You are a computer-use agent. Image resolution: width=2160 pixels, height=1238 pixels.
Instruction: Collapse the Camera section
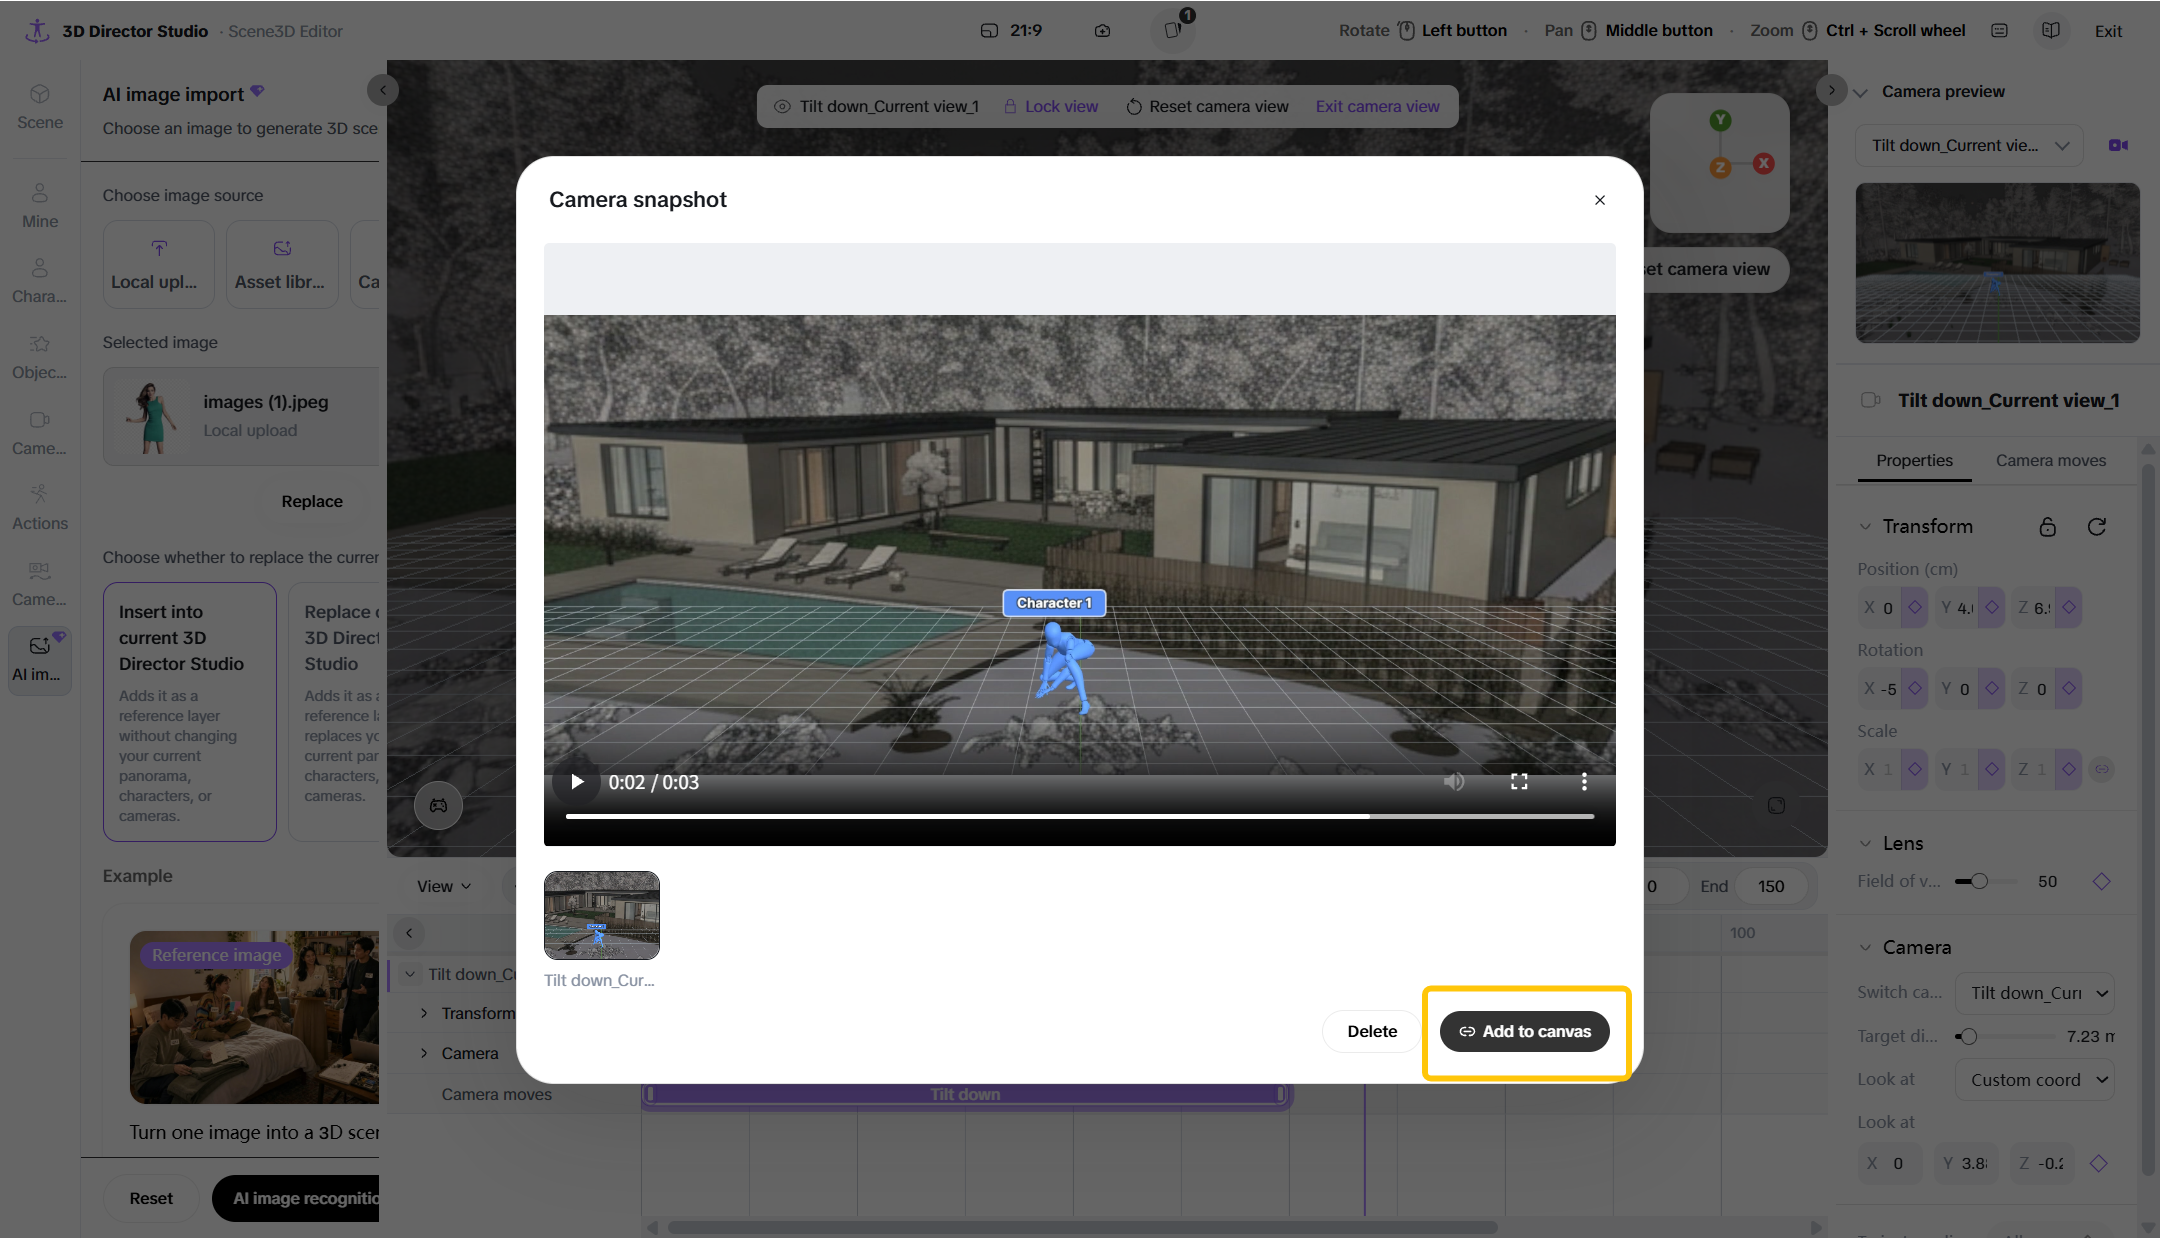click(x=1865, y=948)
